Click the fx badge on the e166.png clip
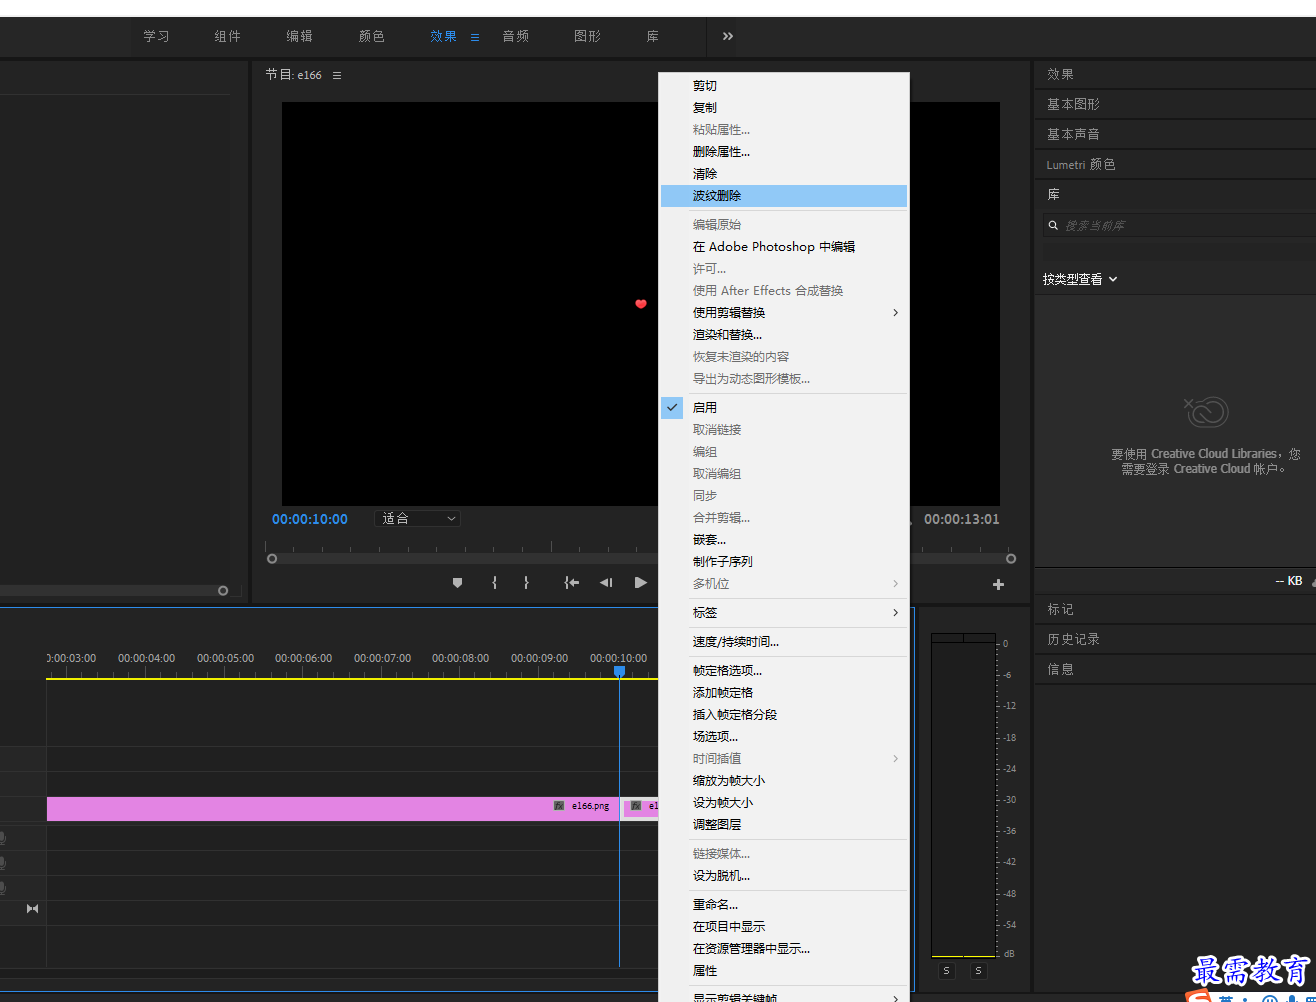Viewport: 1316px width, 1002px height. [559, 805]
